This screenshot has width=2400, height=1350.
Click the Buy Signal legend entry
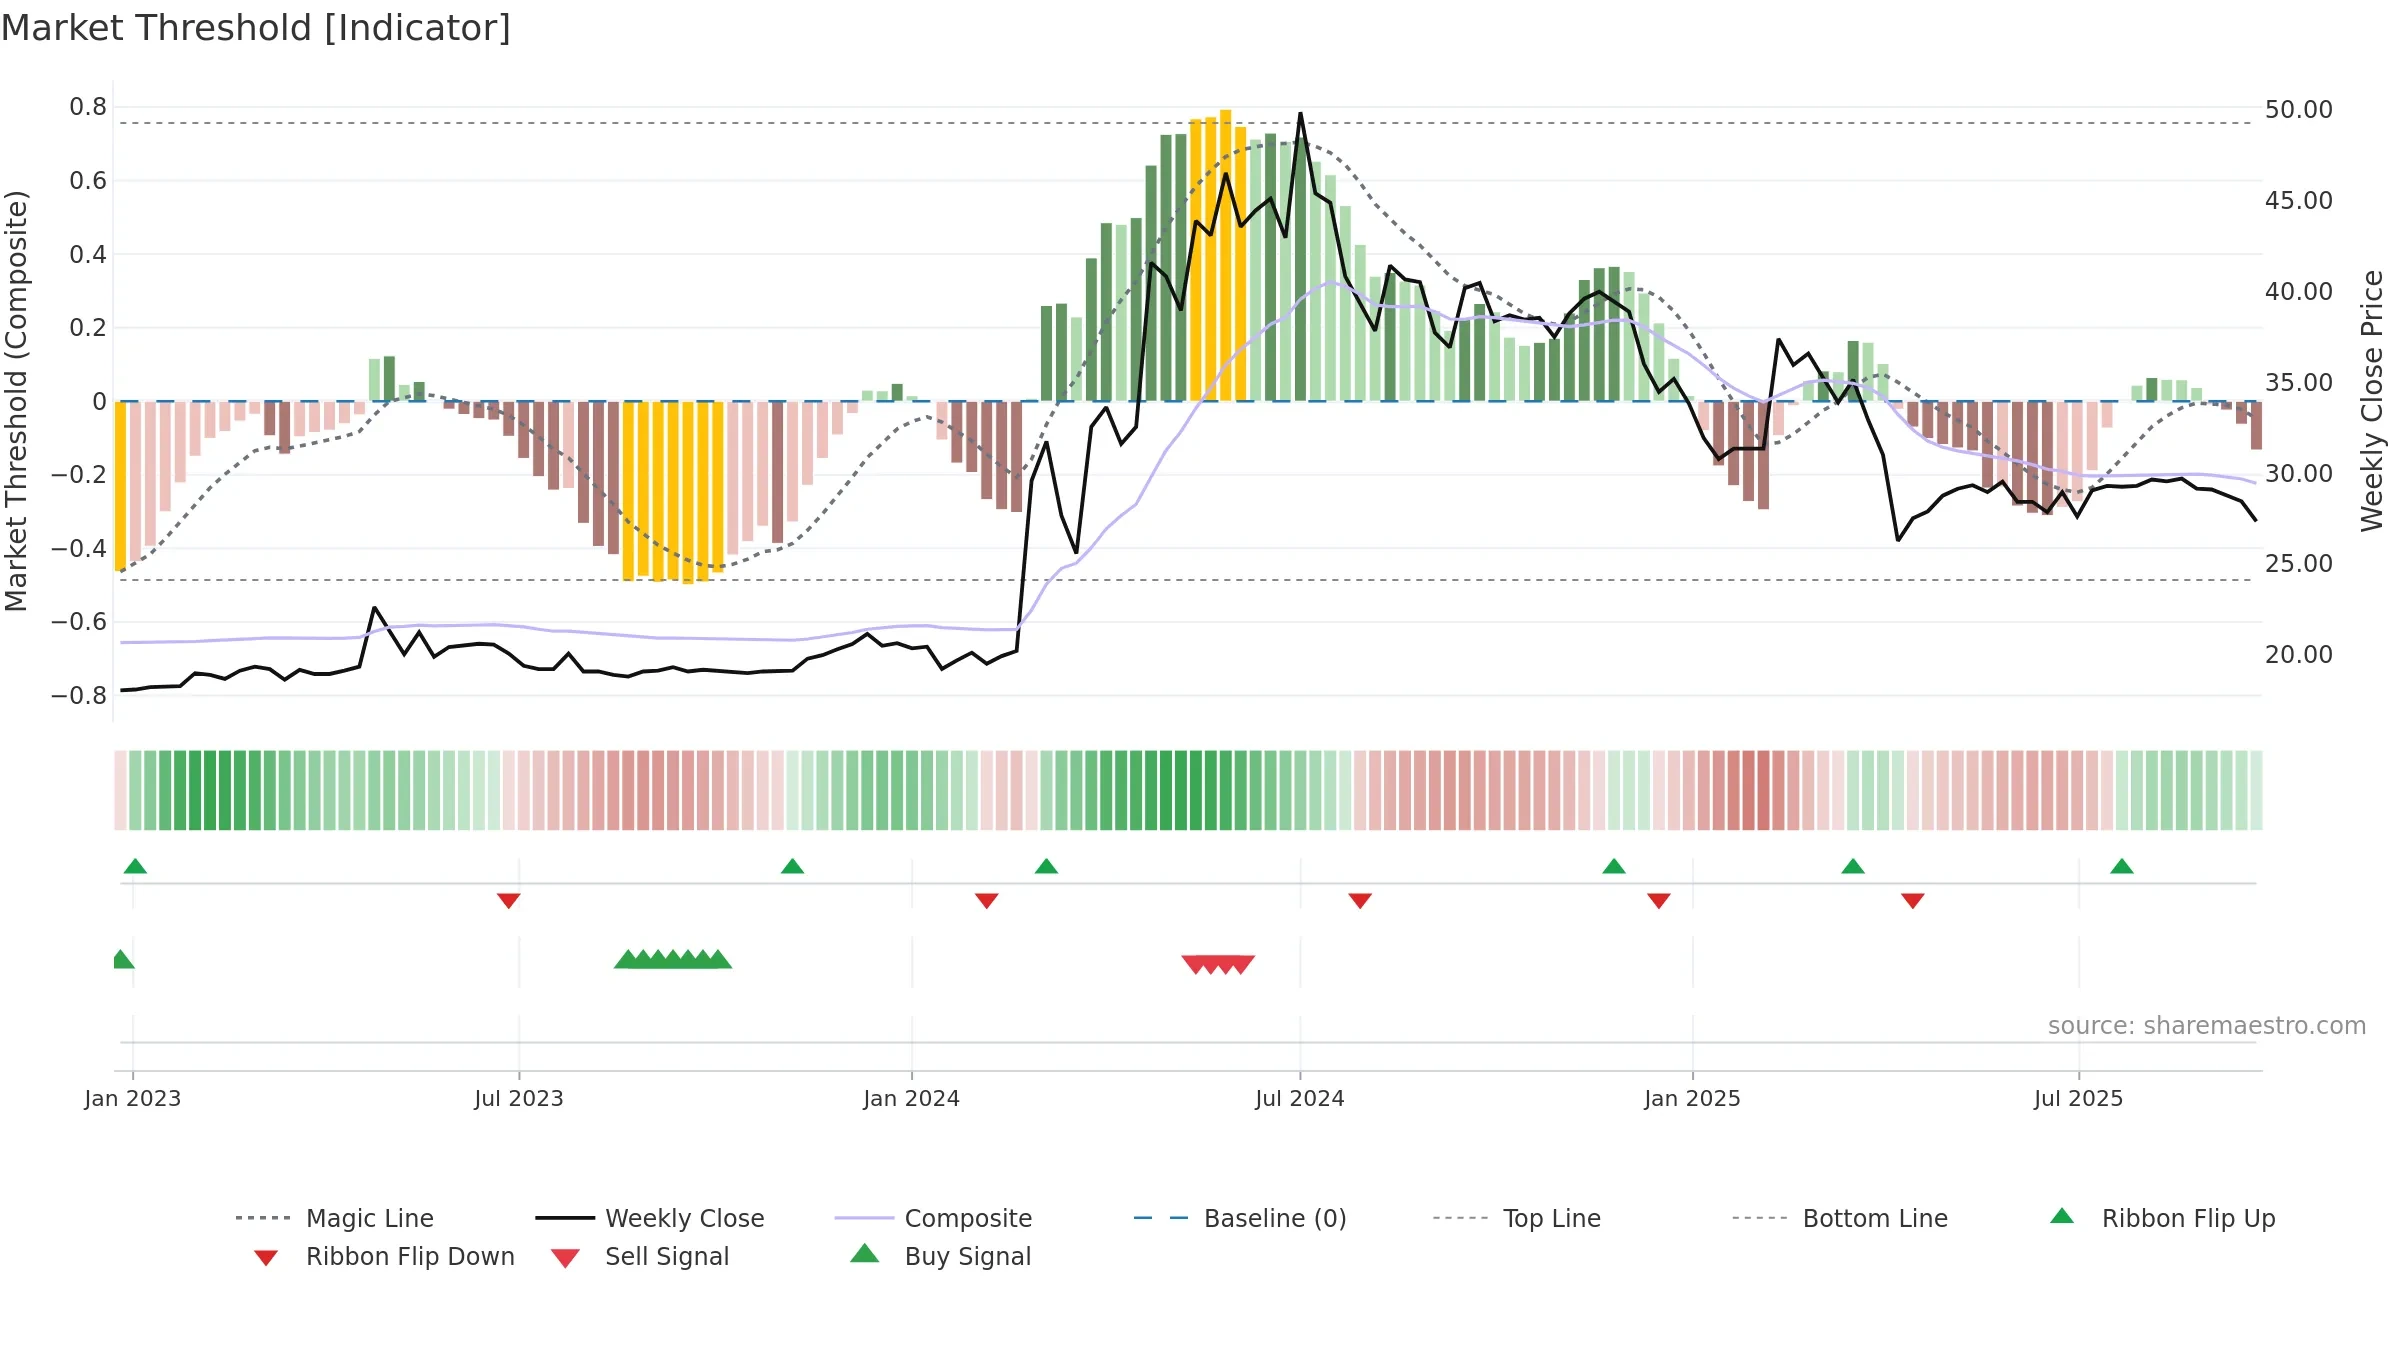[x=940, y=1256]
